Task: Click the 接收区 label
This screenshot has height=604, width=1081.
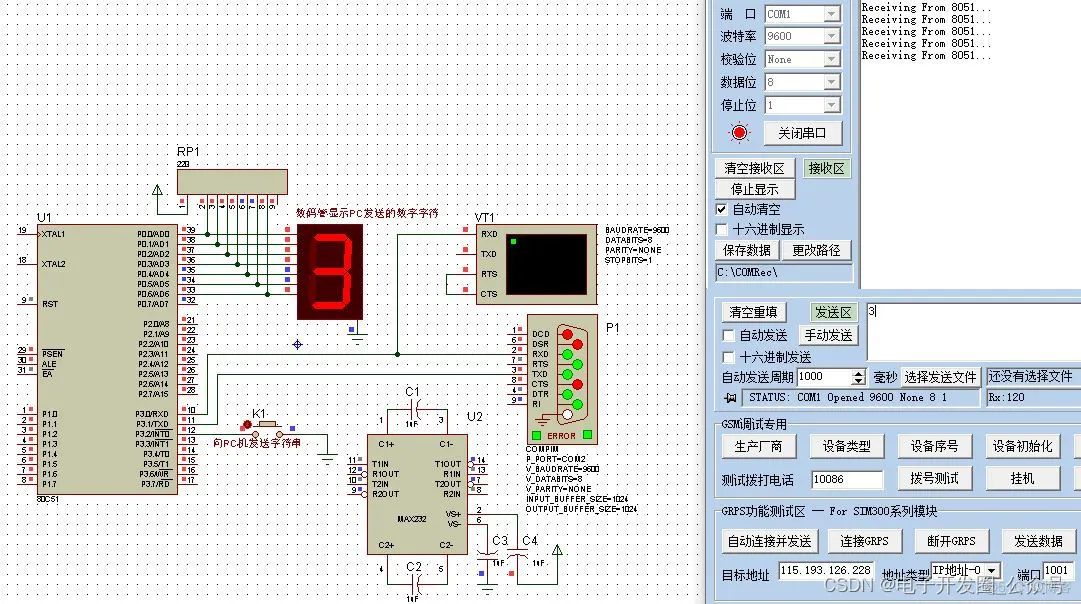Action: [x=826, y=168]
